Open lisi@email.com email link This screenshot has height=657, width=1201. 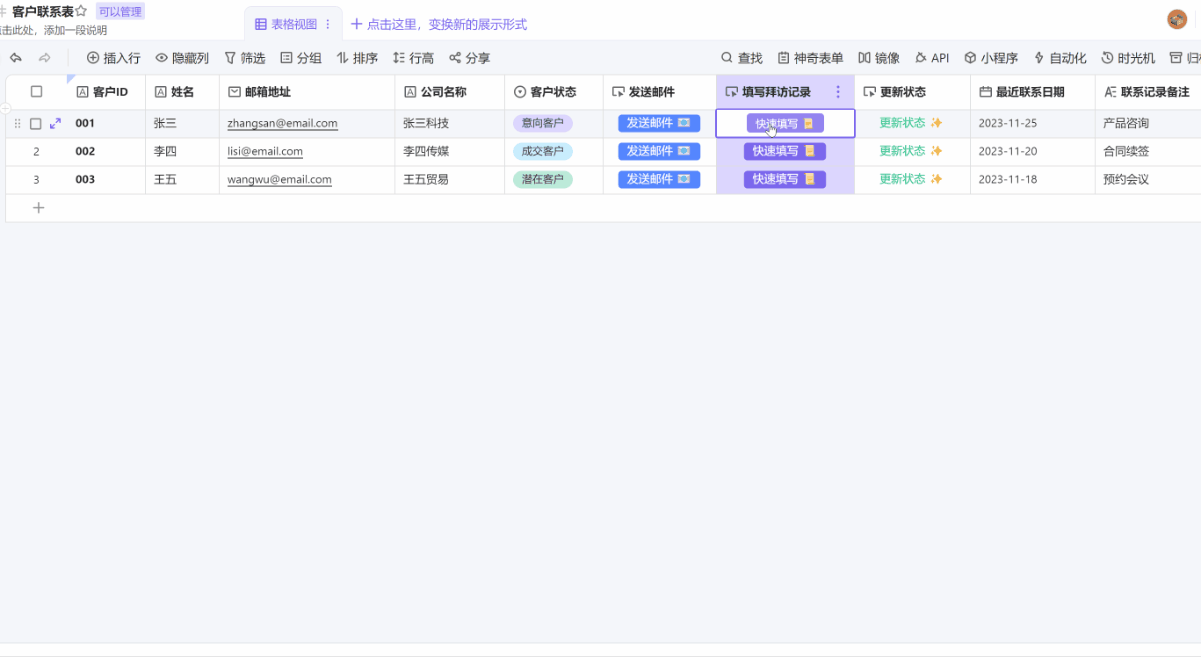[x=264, y=151]
